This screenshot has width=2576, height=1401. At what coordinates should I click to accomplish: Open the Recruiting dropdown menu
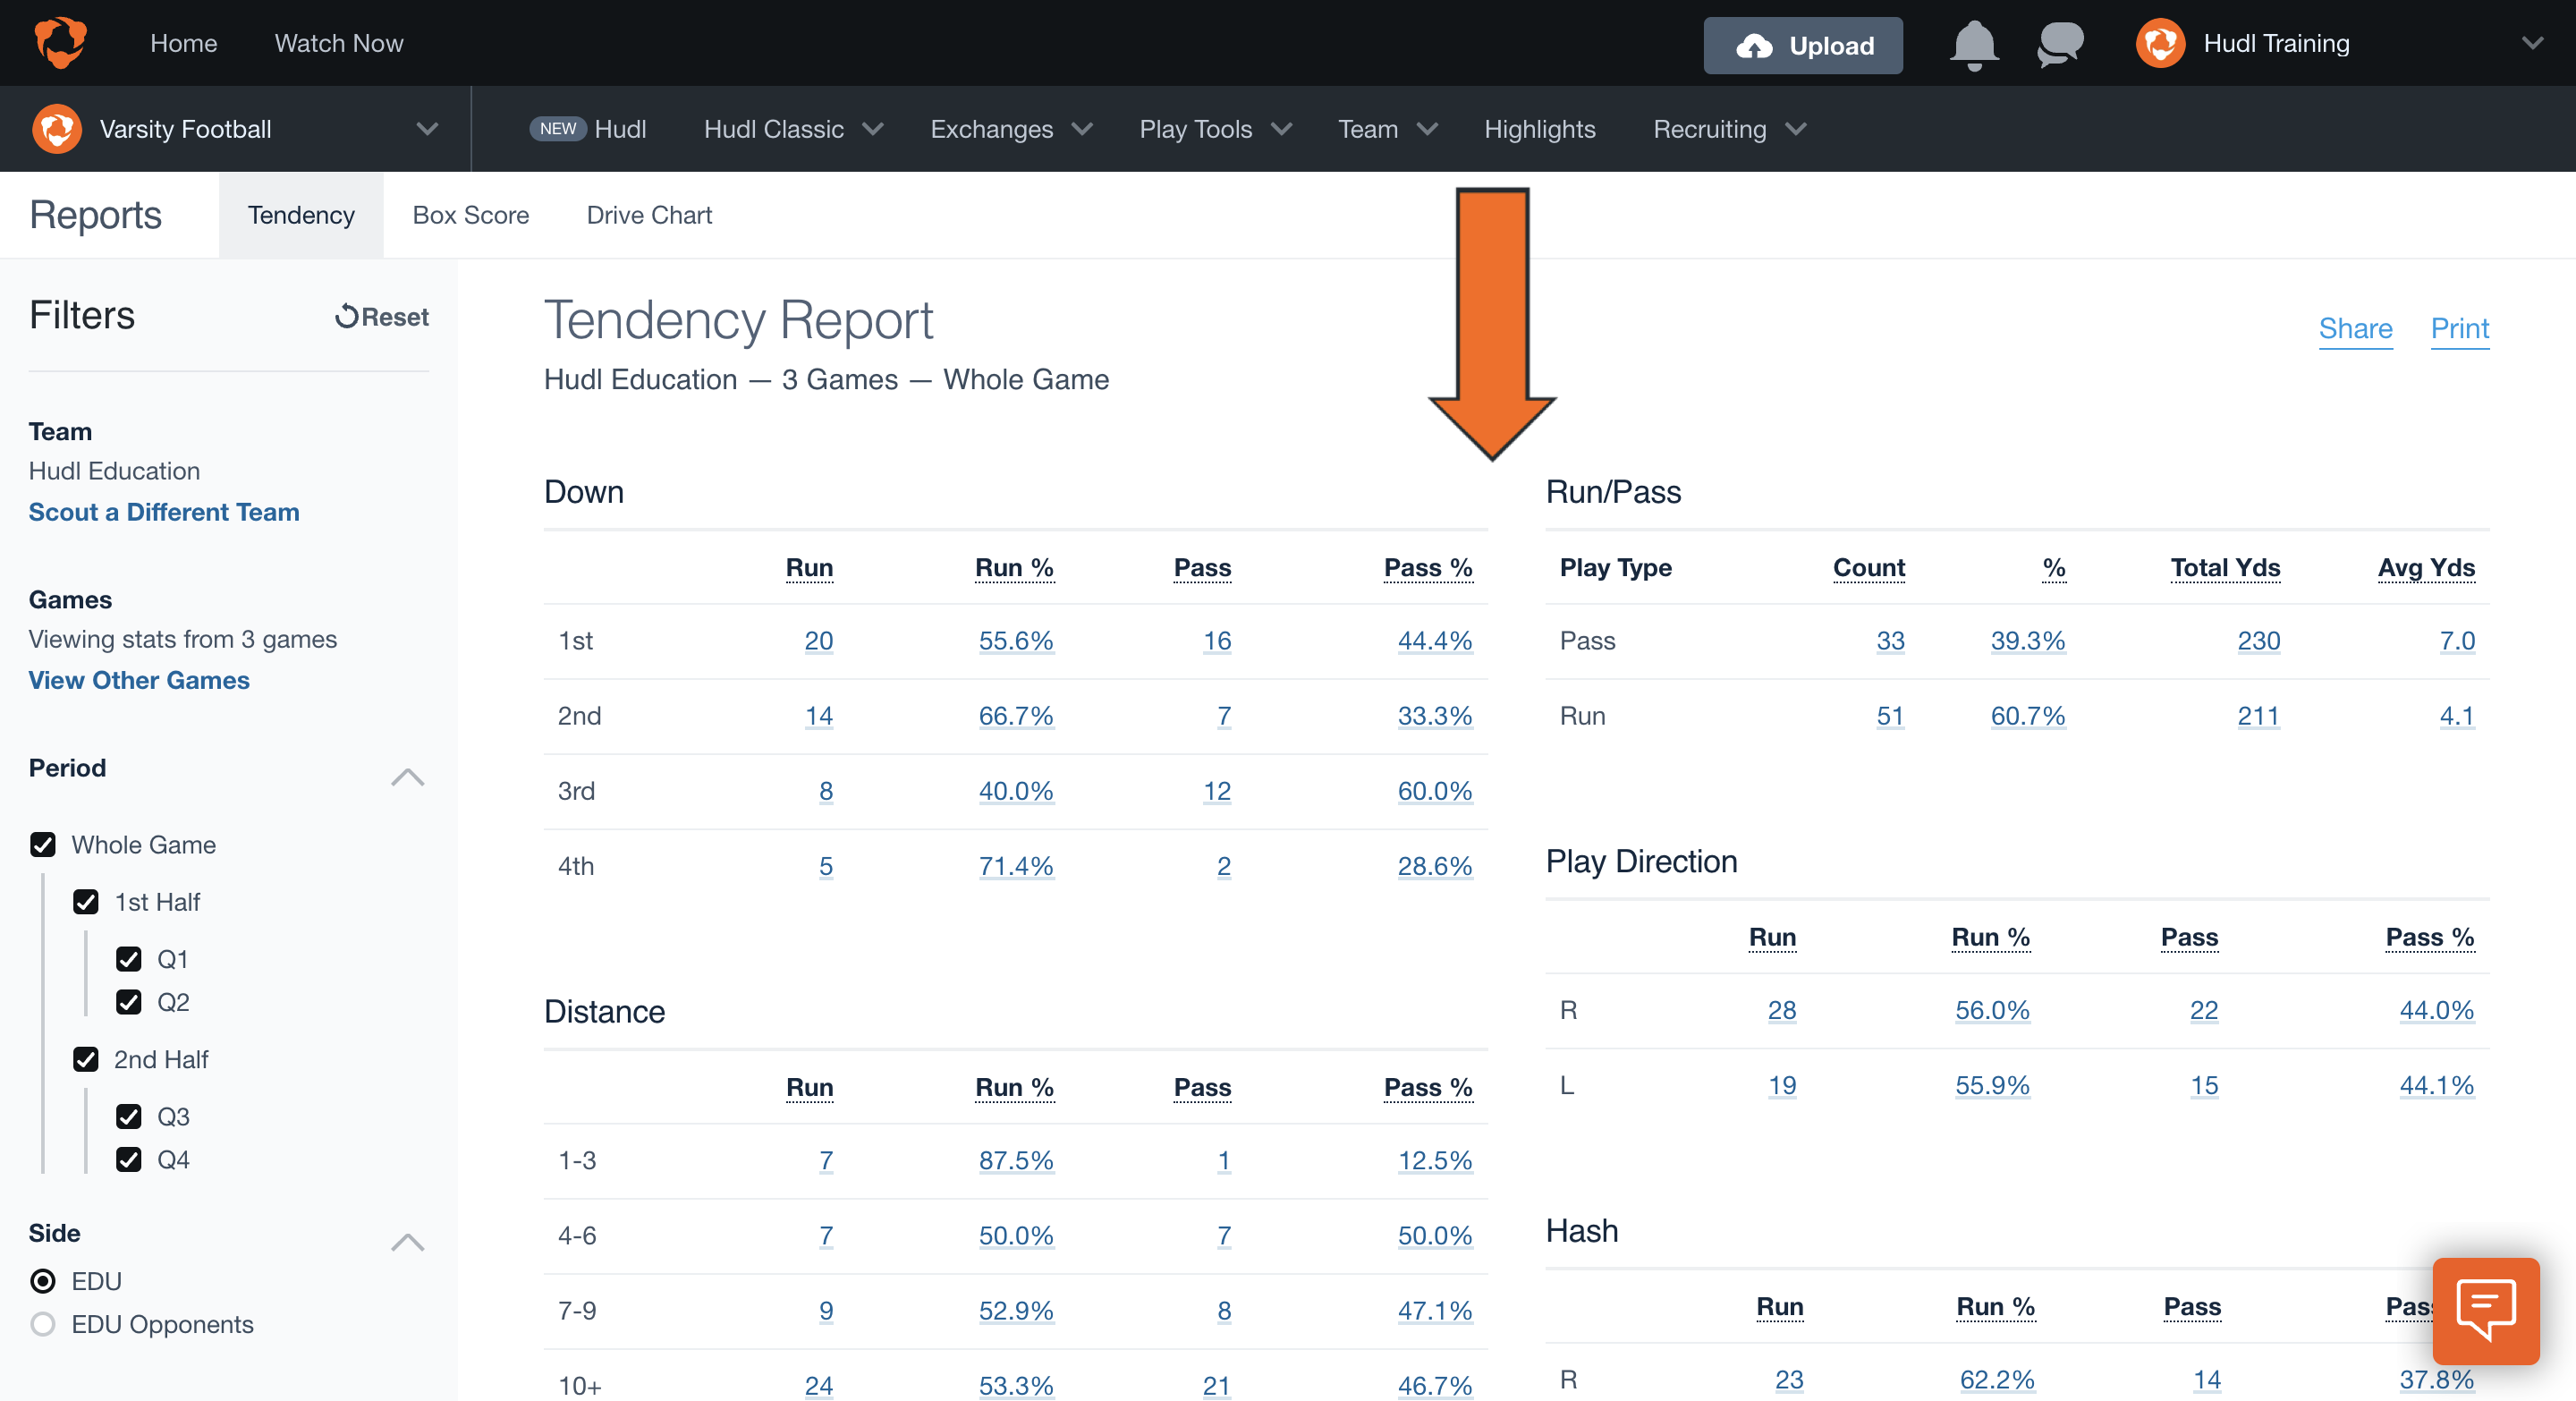1728,129
